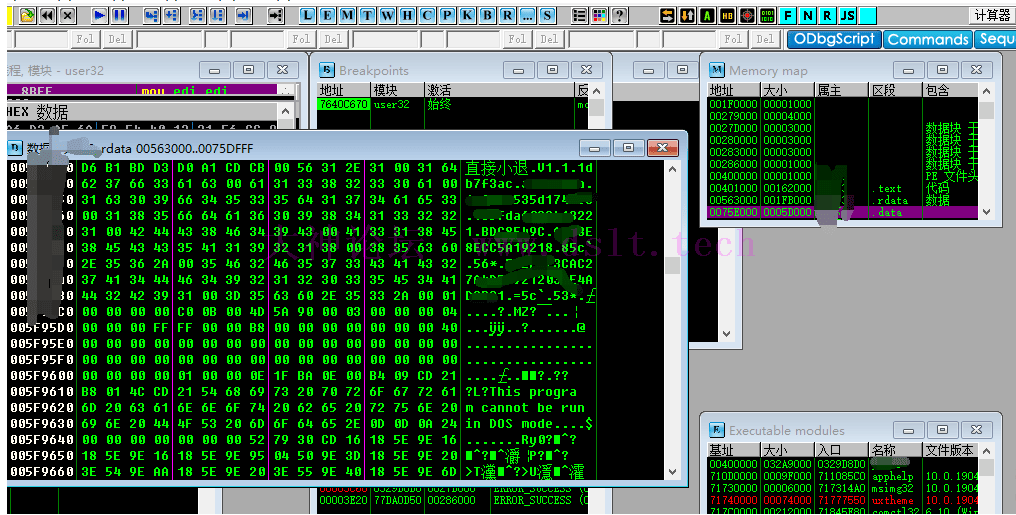Sort Memory map by 区段 column header
1016x515 pixels.
894,90
